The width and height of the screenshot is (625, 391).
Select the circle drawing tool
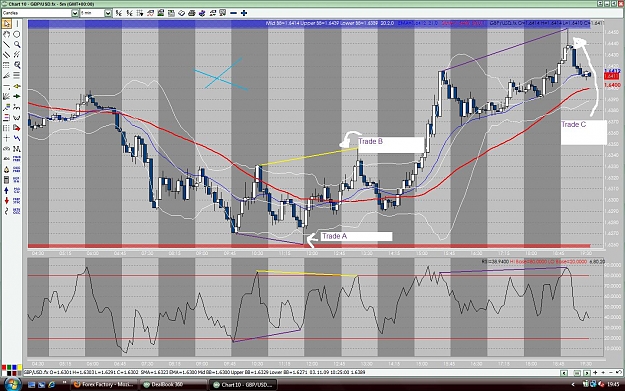[x=17, y=34]
